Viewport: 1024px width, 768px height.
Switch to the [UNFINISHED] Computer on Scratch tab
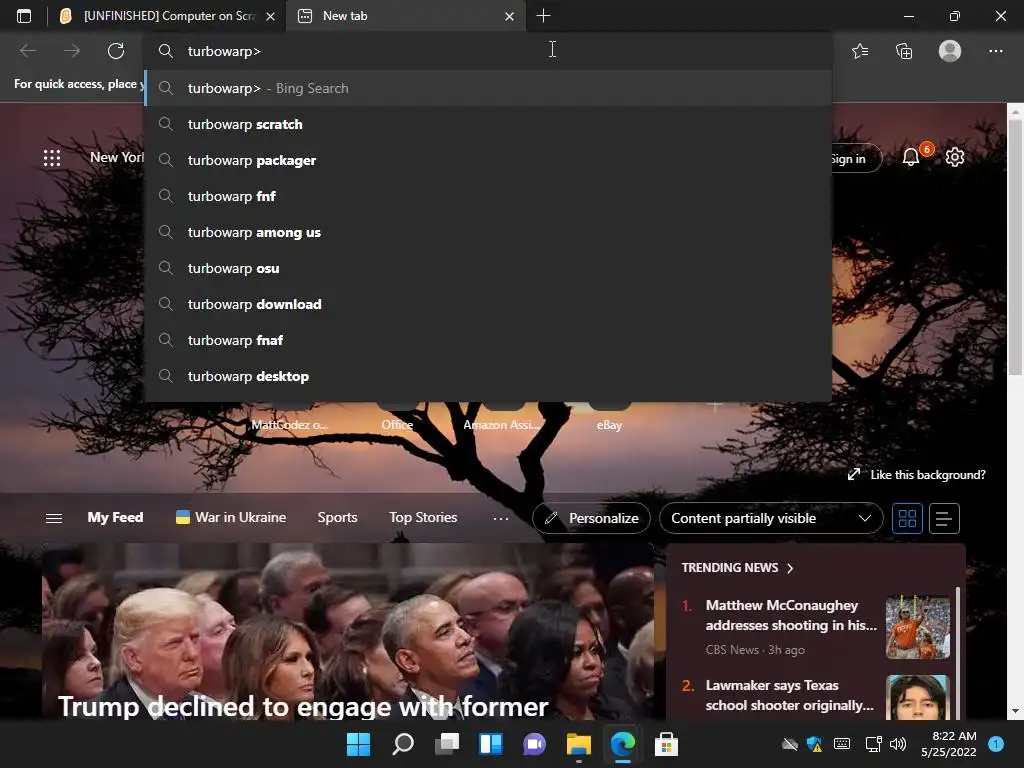168,16
